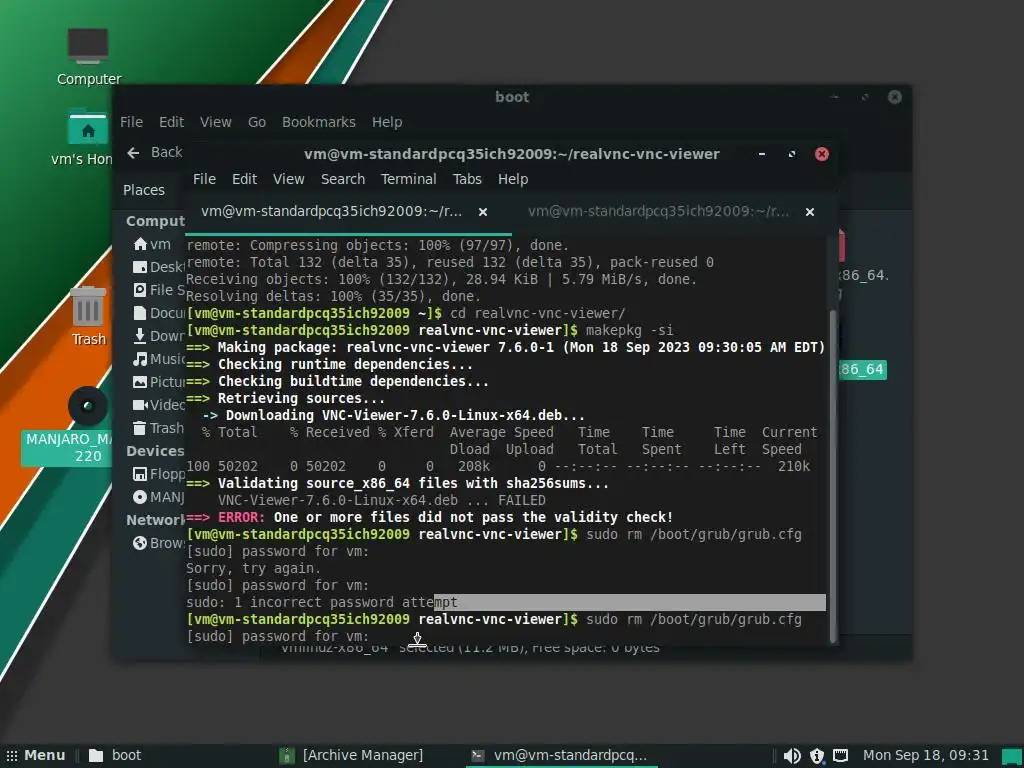1024x768 pixels.
Task: Open Terminal menu in terminal window
Action: click(x=409, y=179)
